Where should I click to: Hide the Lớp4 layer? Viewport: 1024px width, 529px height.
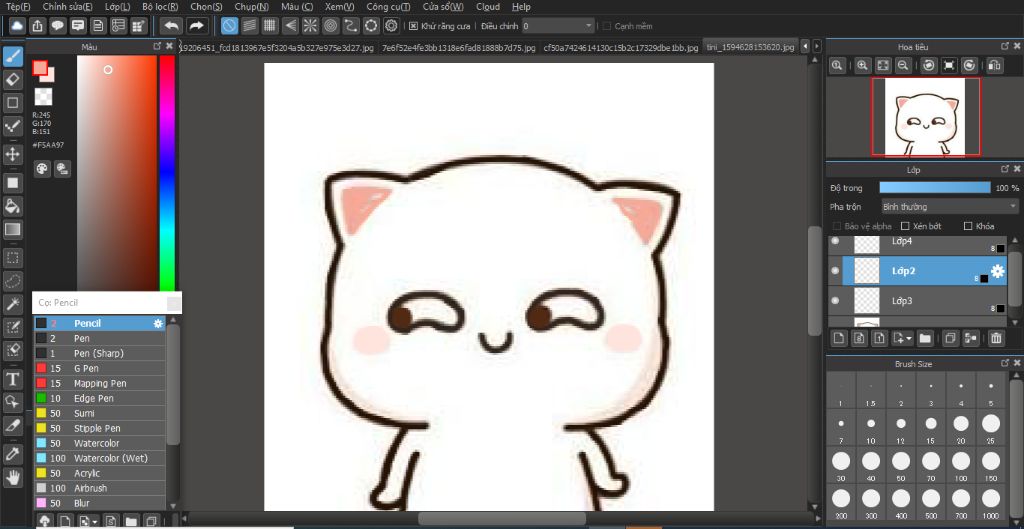click(x=835, y=240)
